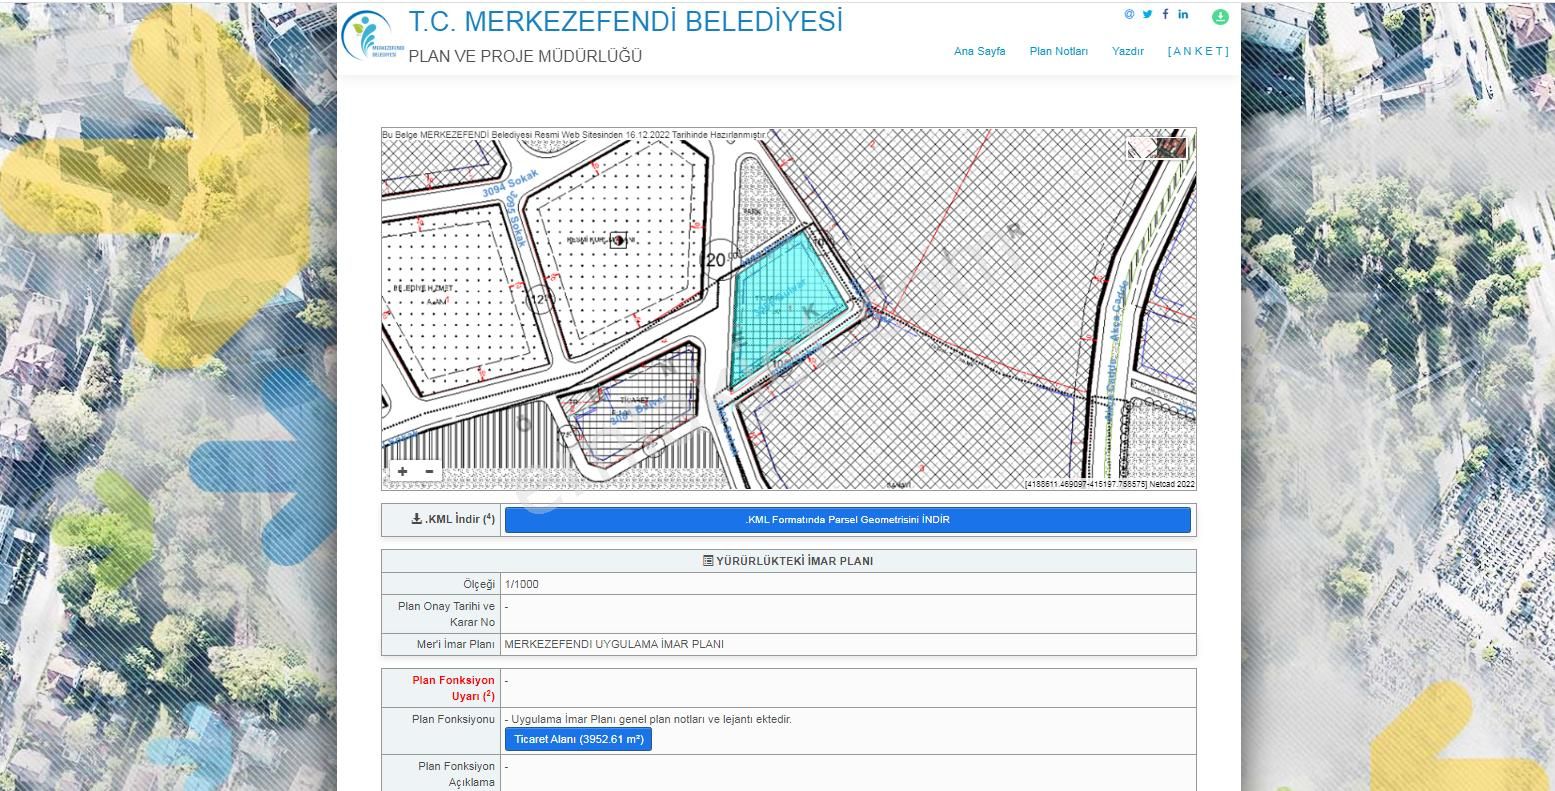Image resolution: width=1555 pixels, height=791 pixels.
Task: Click the MERKEZEFENDI UYGULAMA İMAR PLANI value
Action: click(x=614, y=644)
